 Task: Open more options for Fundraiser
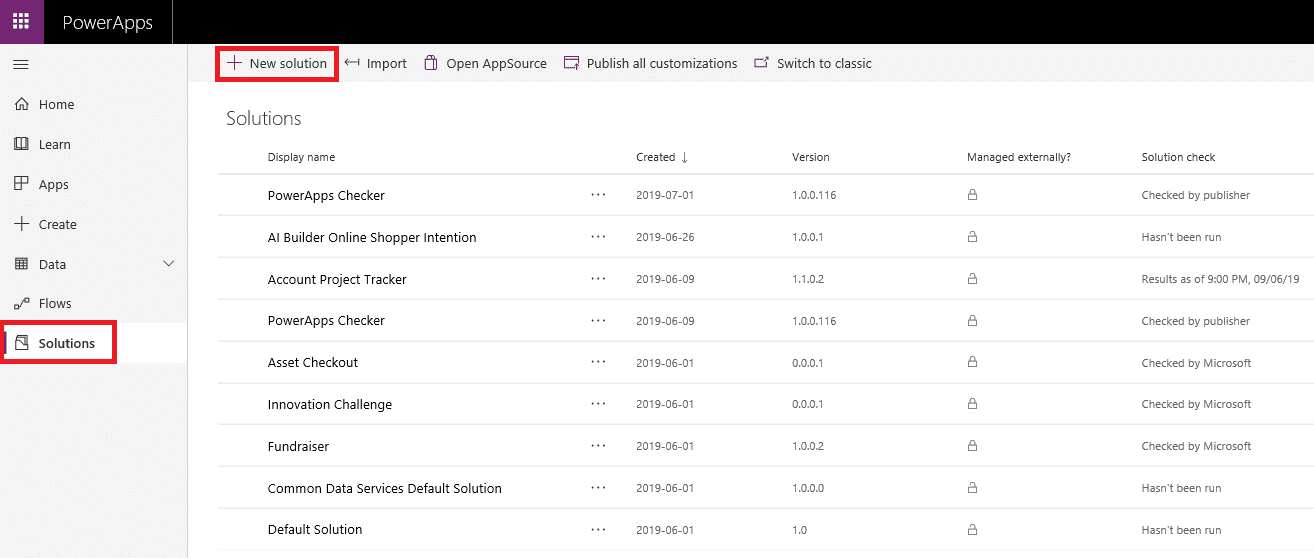point(598,446)
